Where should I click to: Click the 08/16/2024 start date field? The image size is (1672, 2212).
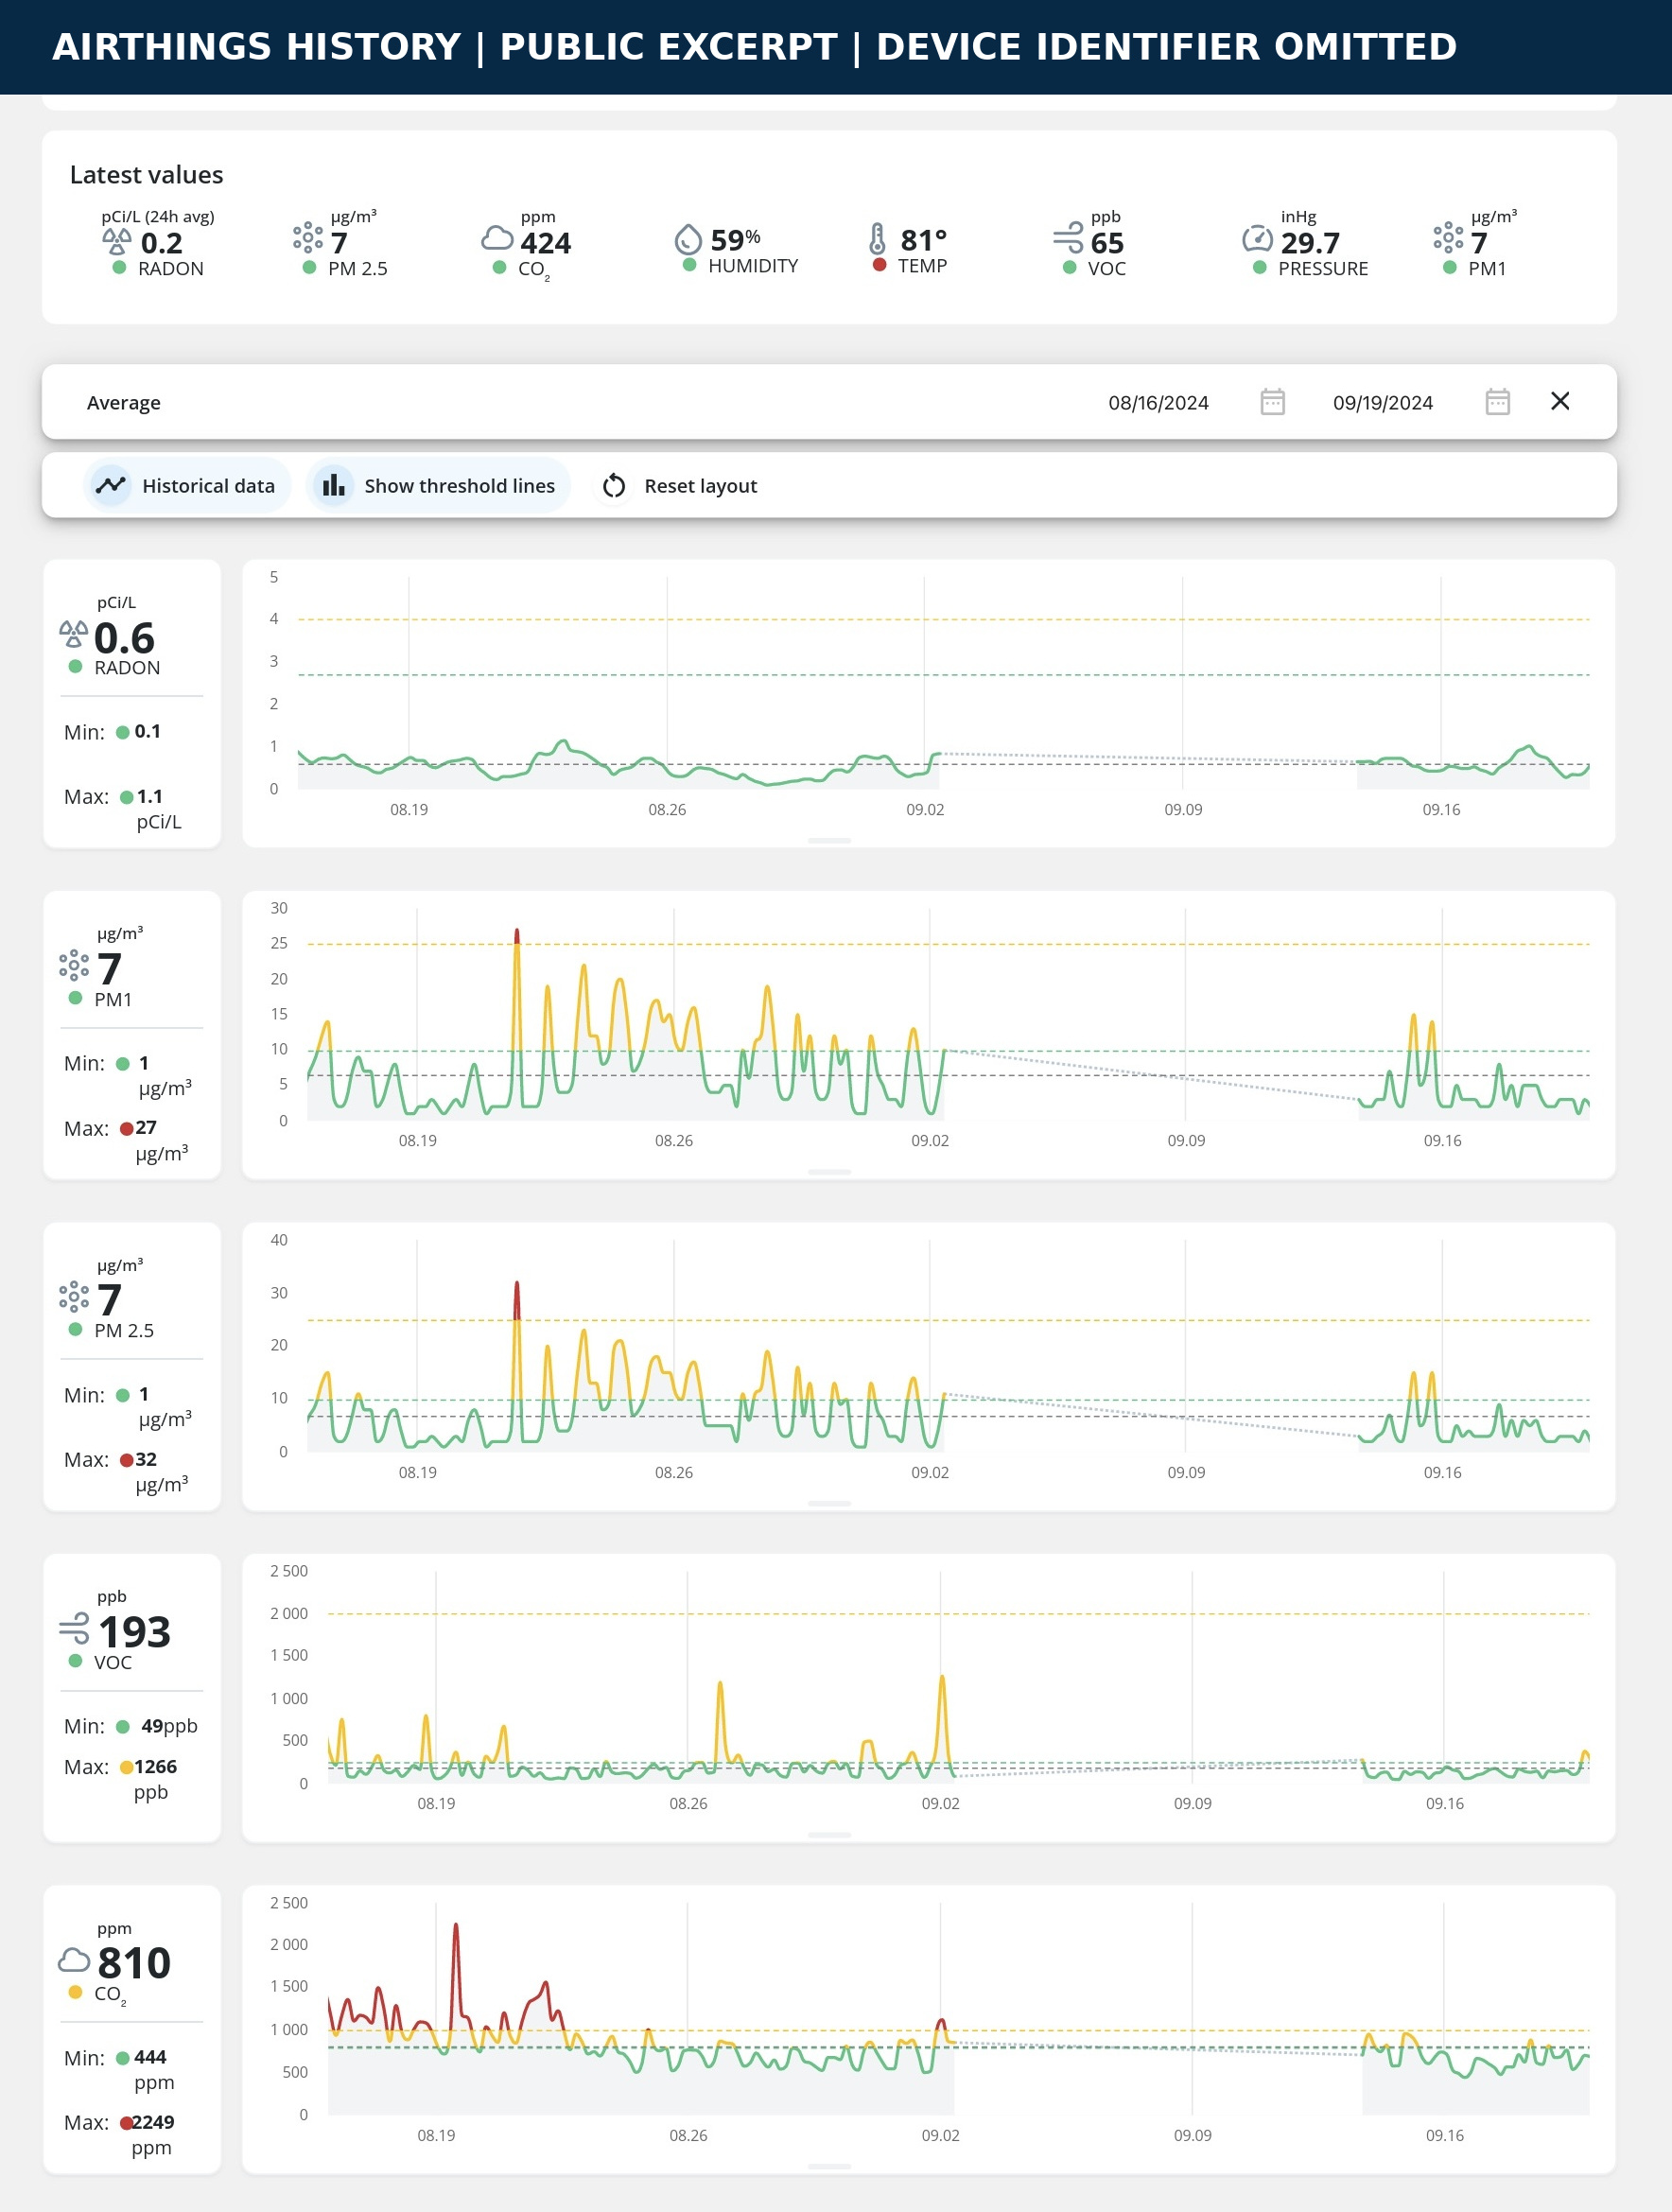coord(1158,403)
